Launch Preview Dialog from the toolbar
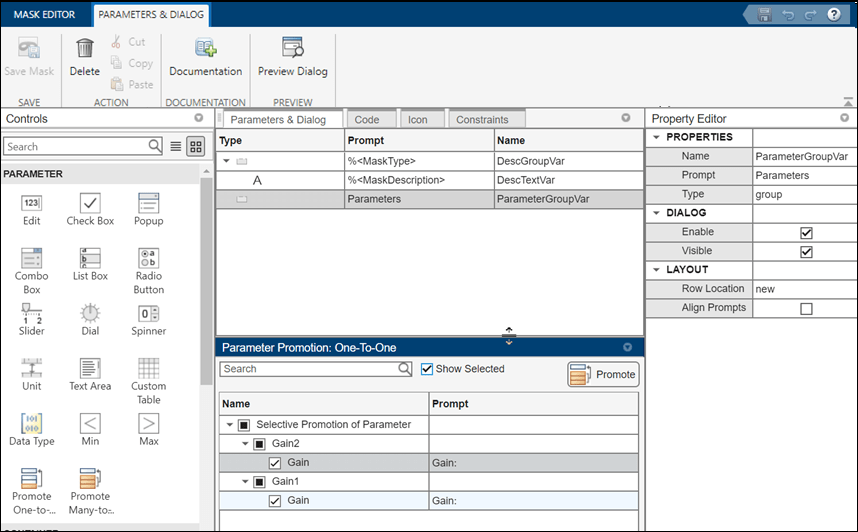The height and width of the screenshot is (532, 858). tap(292, 48)
